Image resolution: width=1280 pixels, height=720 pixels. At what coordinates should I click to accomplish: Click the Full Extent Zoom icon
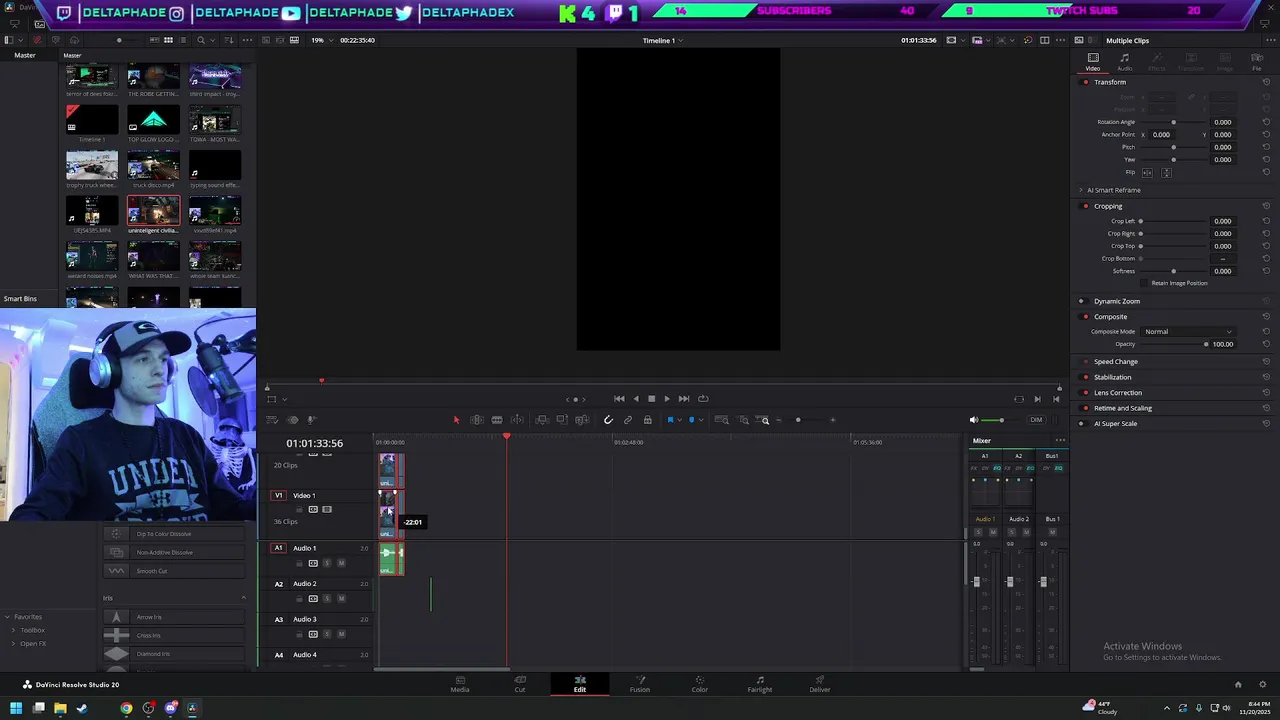click(722, 420)
